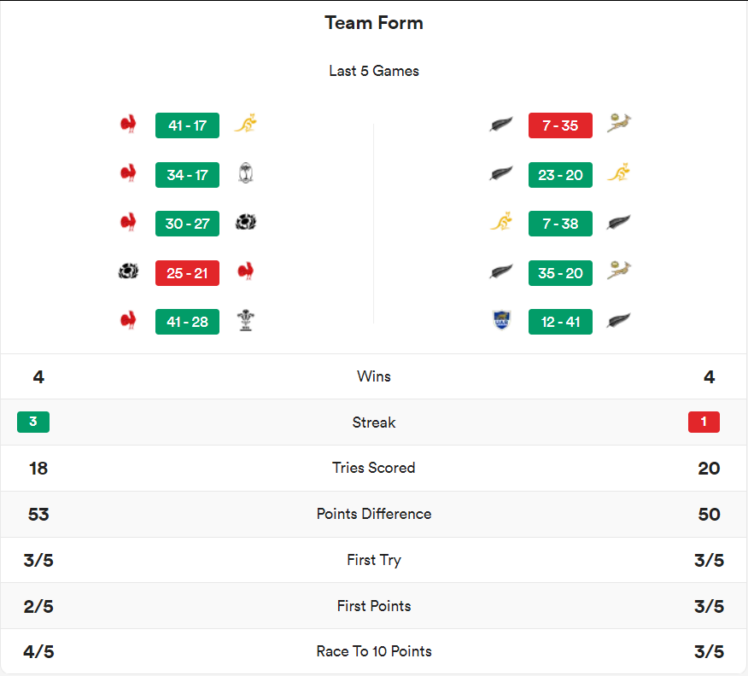Click the Last 5 Games label
The height and width of the screenshot is (676, 748).
tap(374, 71)
